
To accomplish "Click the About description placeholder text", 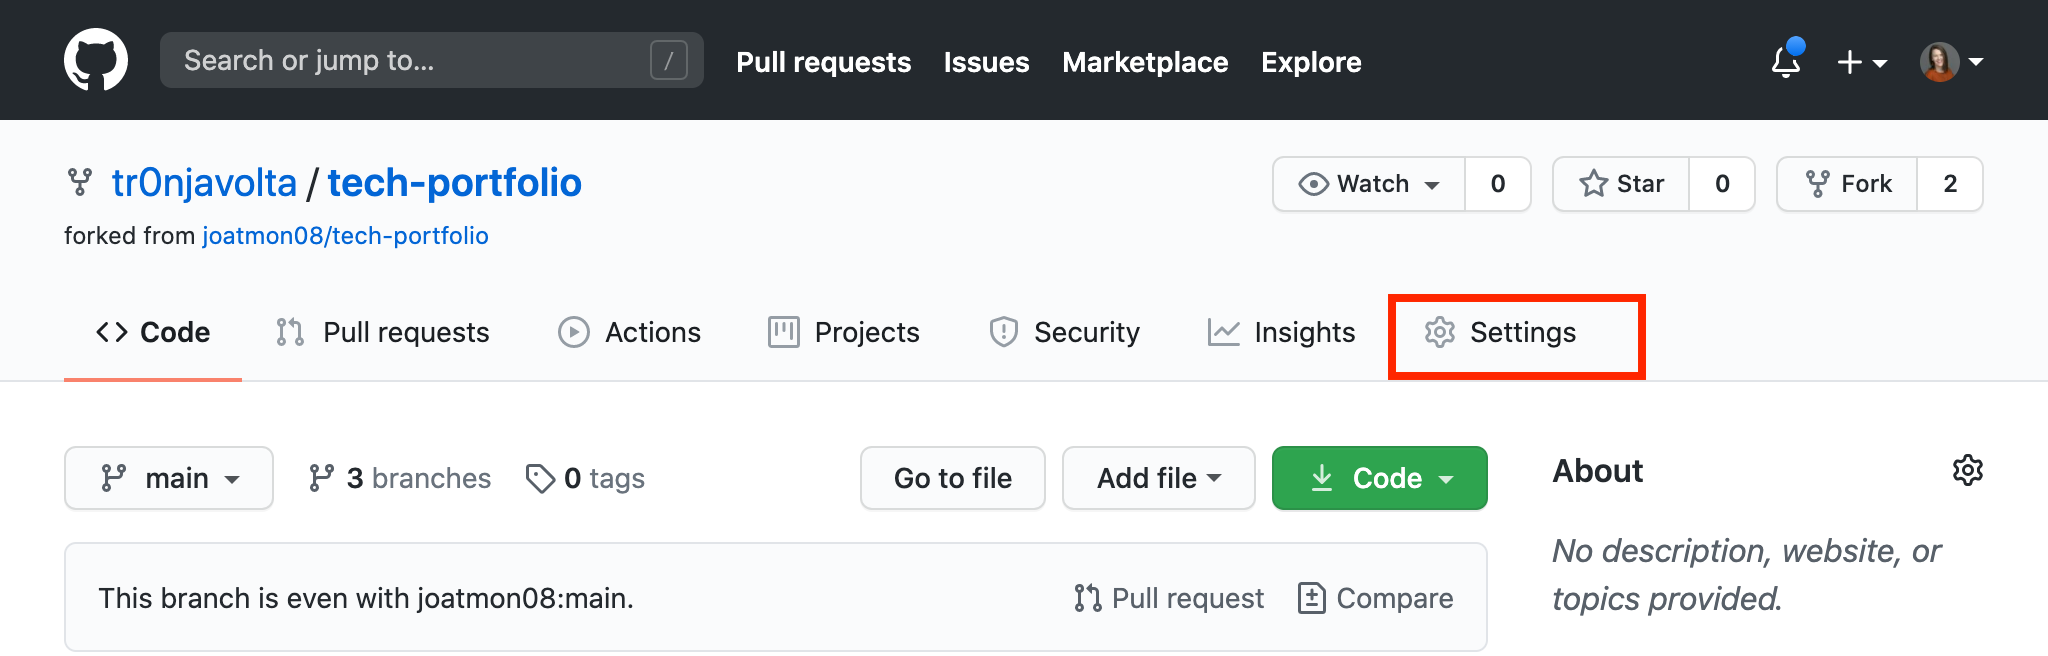I will pyautogui.click(x=1747, y=574).
